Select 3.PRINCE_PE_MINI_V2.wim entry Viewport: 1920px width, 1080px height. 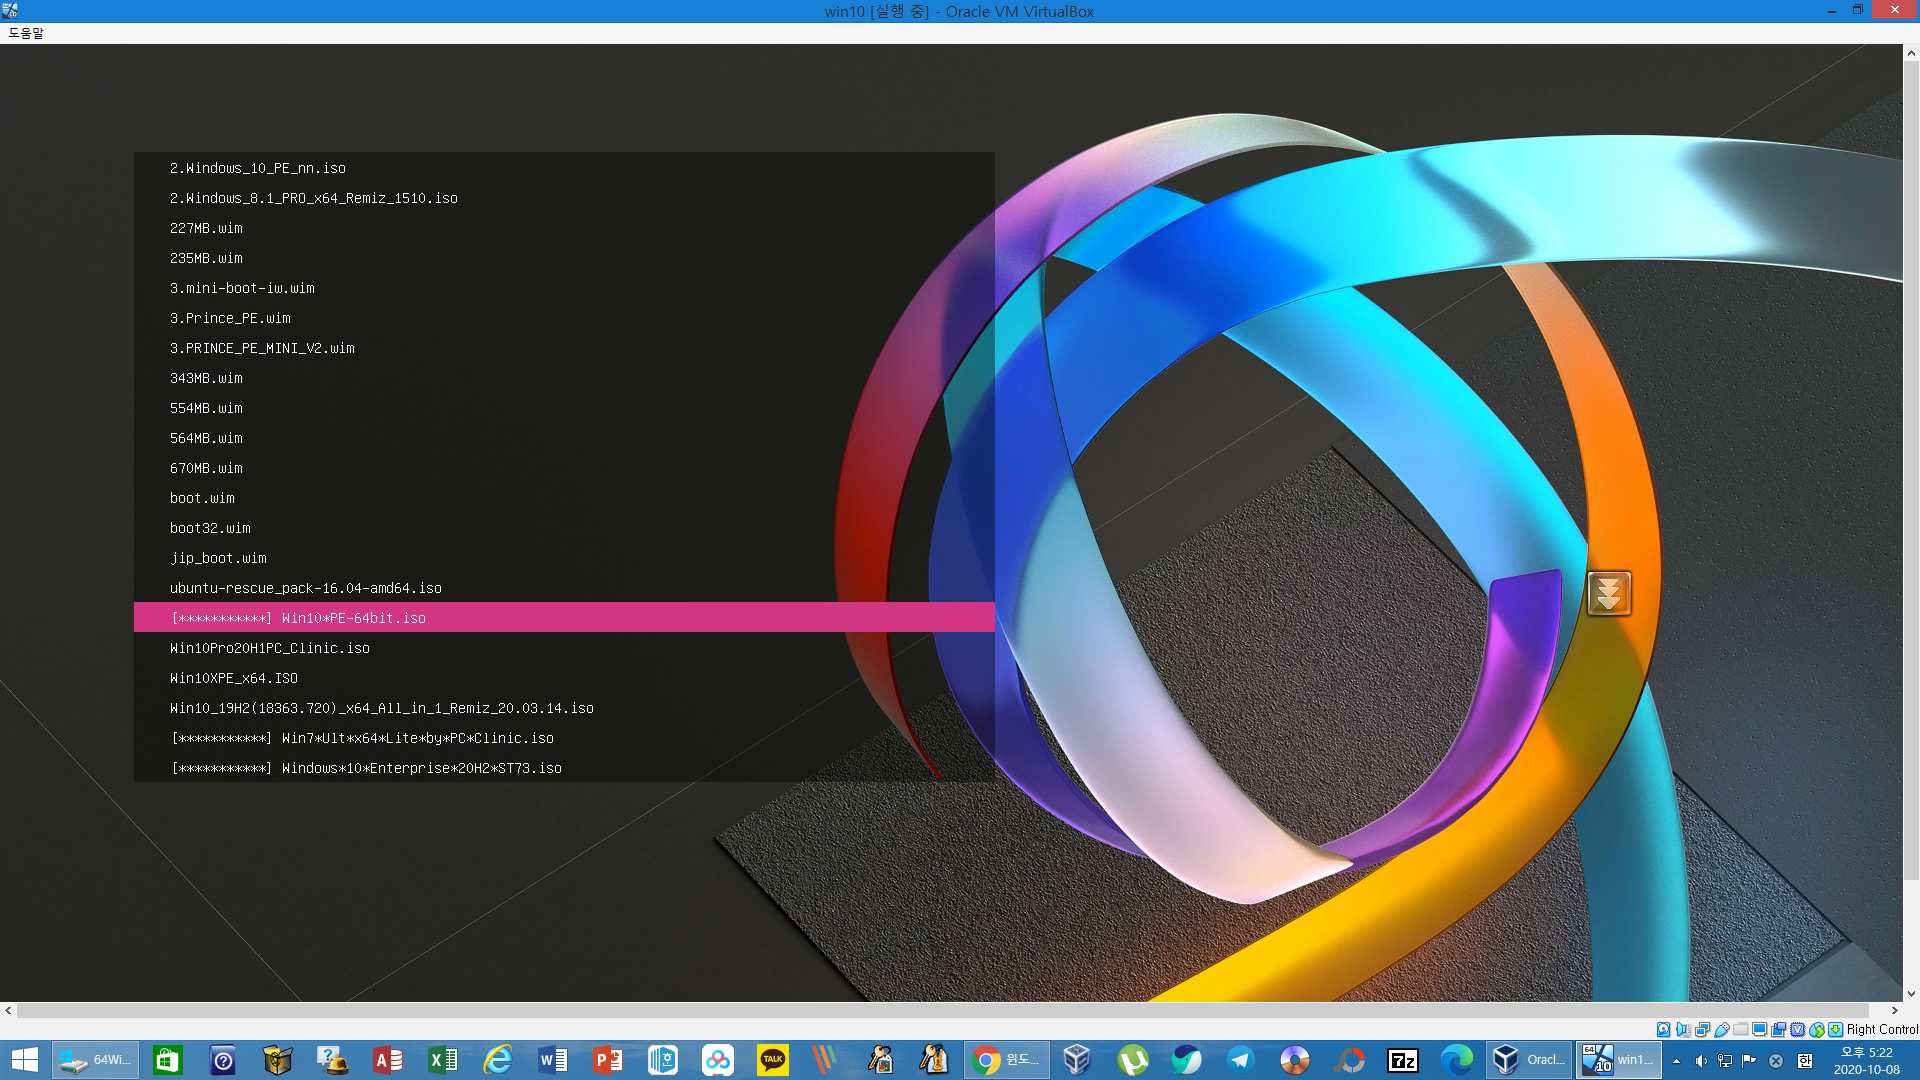(x=564, y=348)
